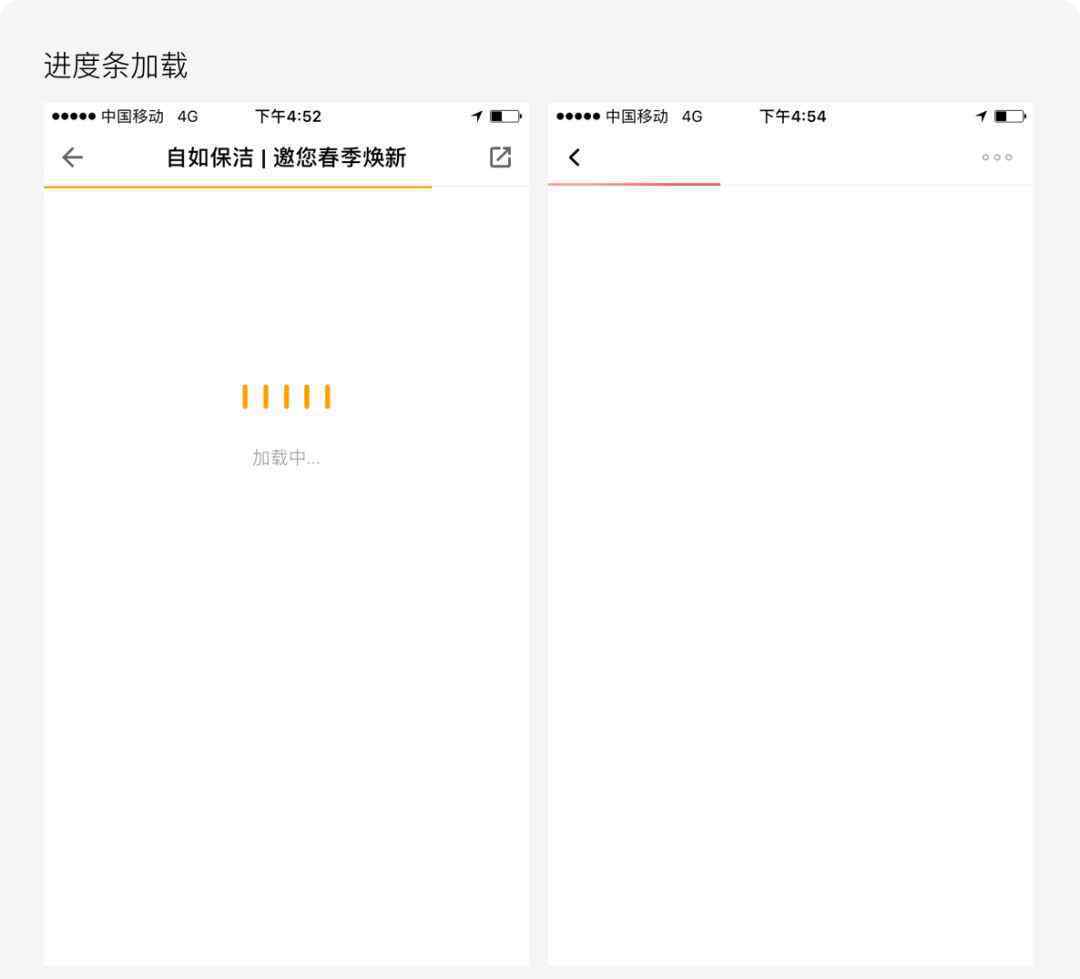Click signal dots in left status bar

pos(74,116)
